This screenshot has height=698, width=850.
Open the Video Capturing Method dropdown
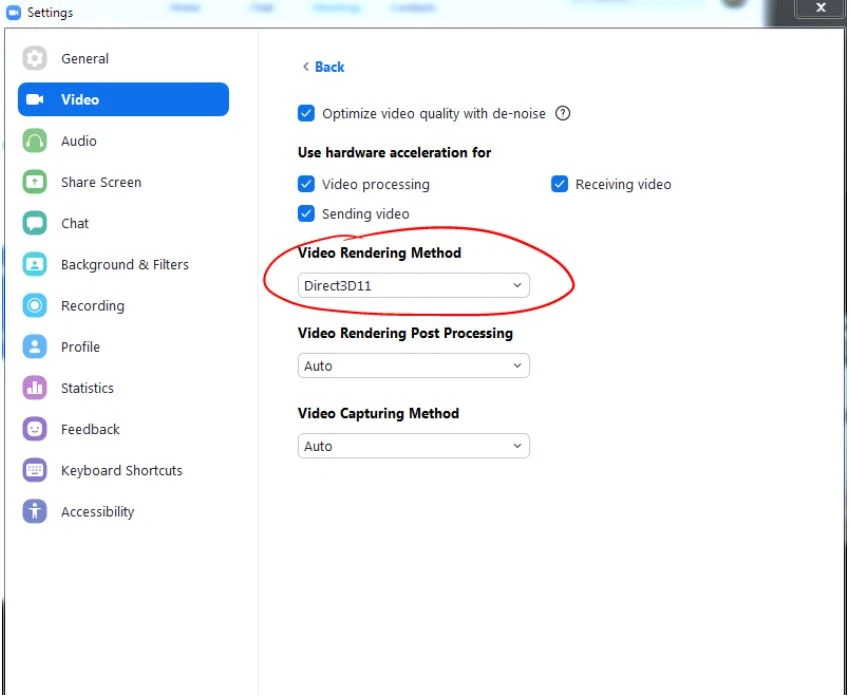point(413,445)
